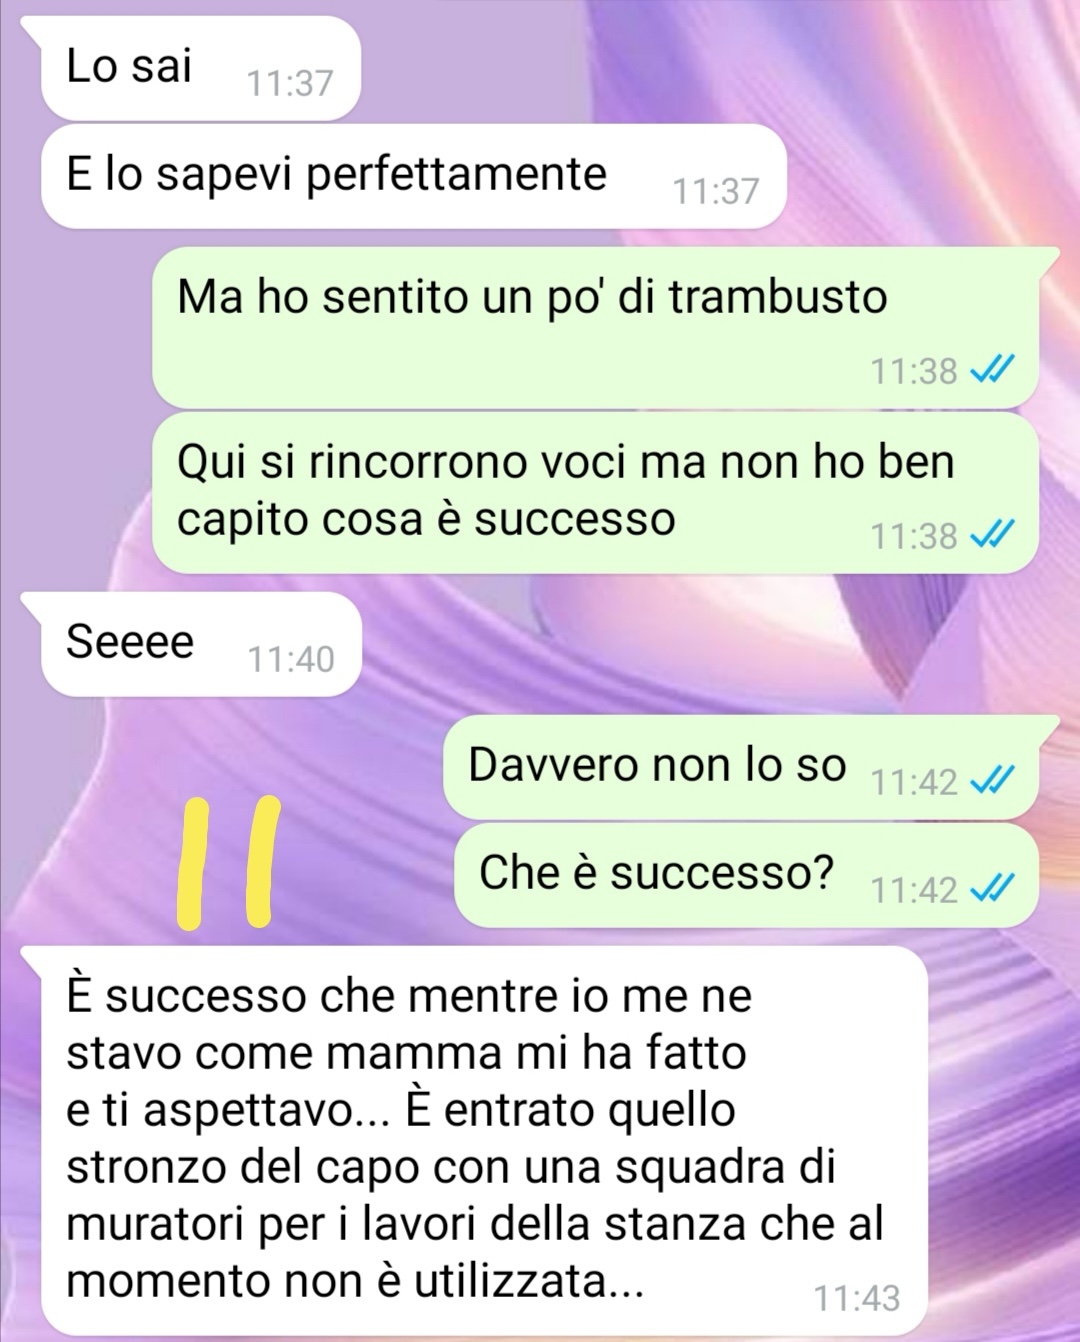
Task: Tap the "Seeee" message bubble
Action: (200, 644)
